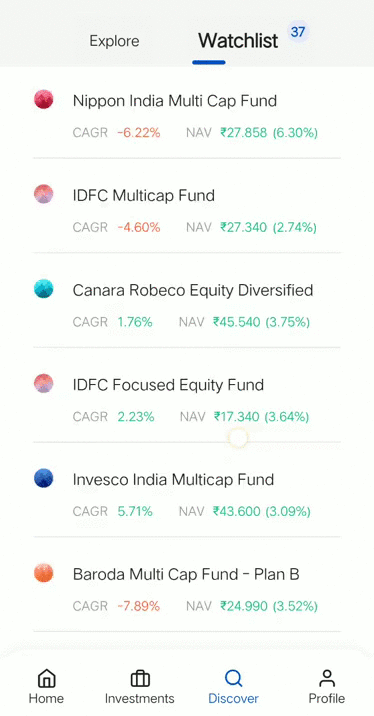Open the Investments briefcase icon
The height and width of the screenshot is (716, 374).
[x=140, y=679]
